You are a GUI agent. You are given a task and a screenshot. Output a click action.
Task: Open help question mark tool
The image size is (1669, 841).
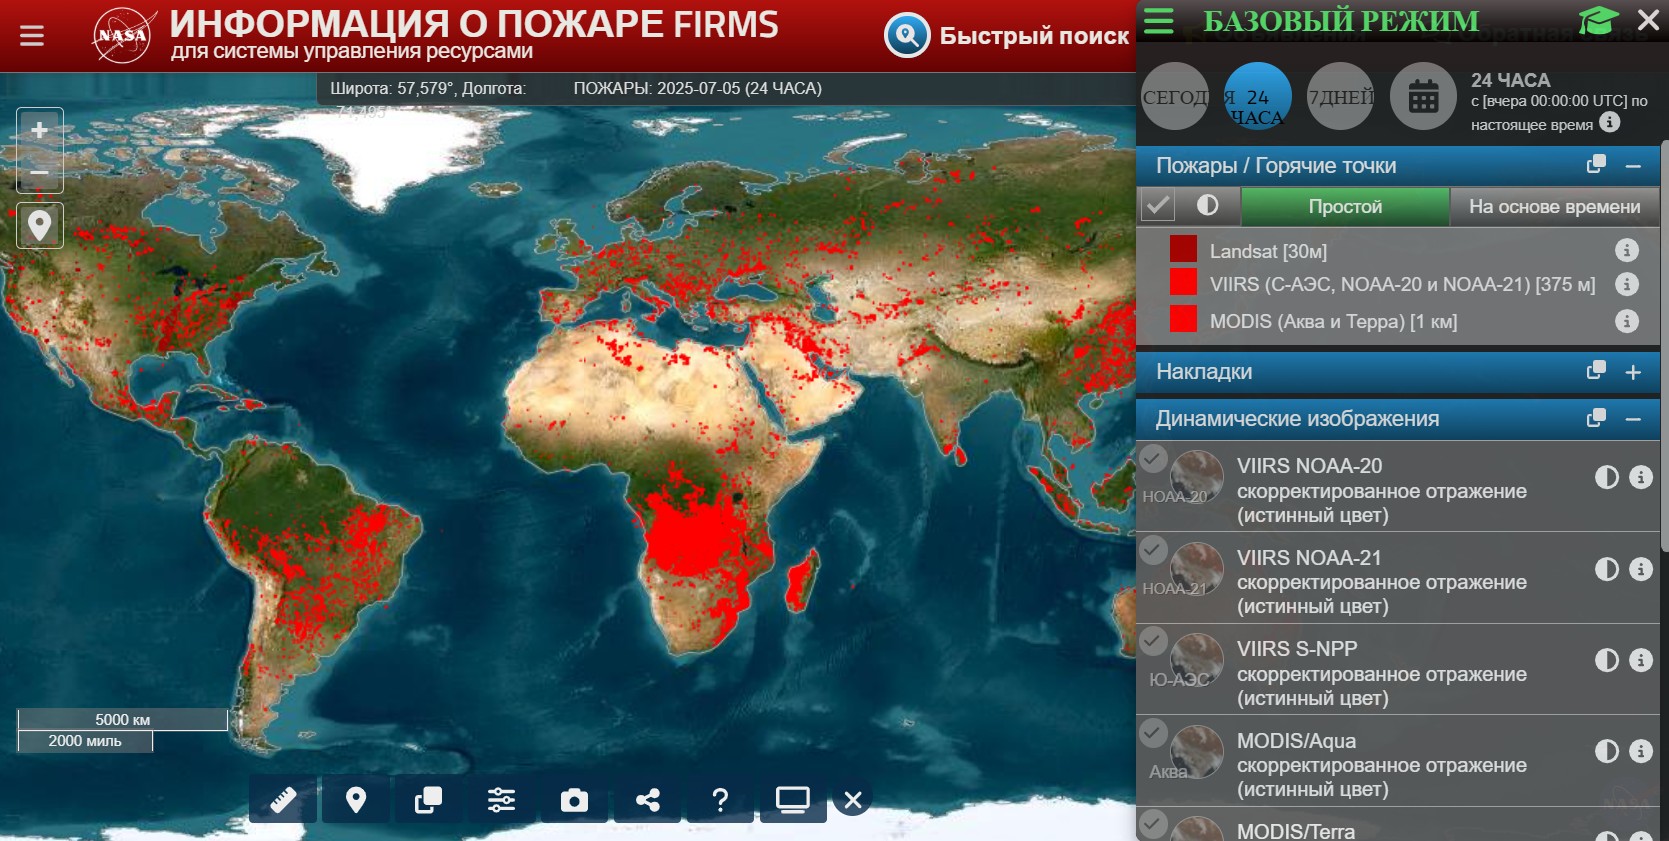(x=720, y=800)
